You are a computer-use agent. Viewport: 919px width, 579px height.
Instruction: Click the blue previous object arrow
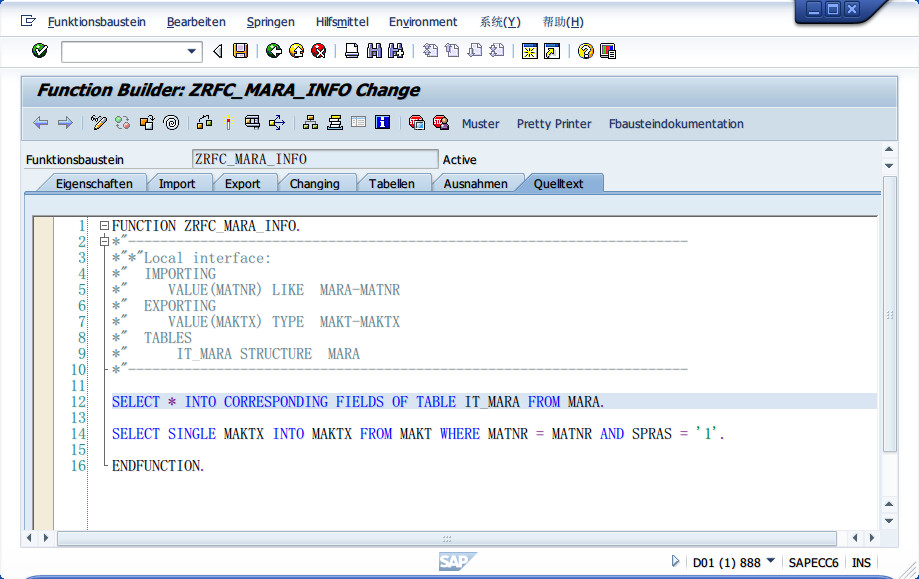(x=40, y=123)
